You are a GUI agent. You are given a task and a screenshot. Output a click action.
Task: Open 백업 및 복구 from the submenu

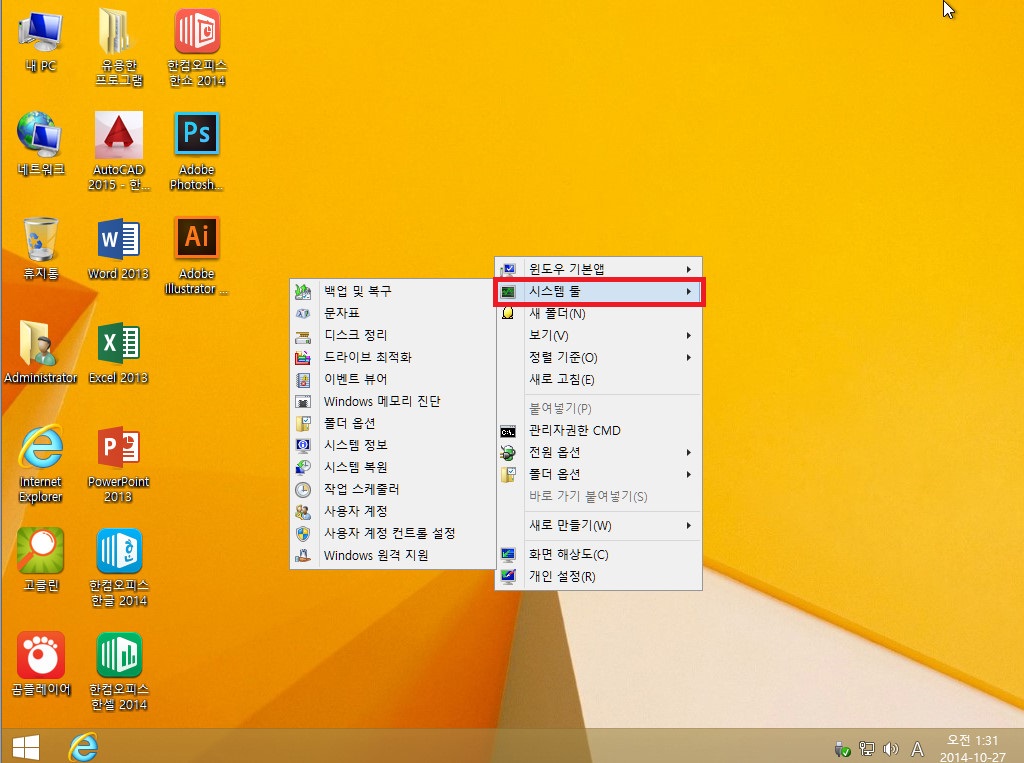tap(392, 291)
